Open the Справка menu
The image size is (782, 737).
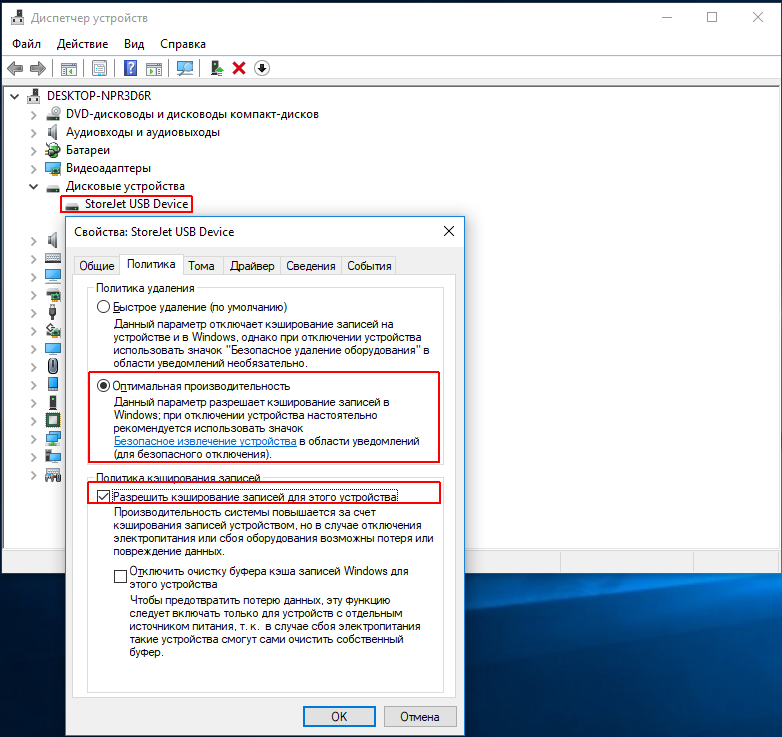[x=183, y=44]
